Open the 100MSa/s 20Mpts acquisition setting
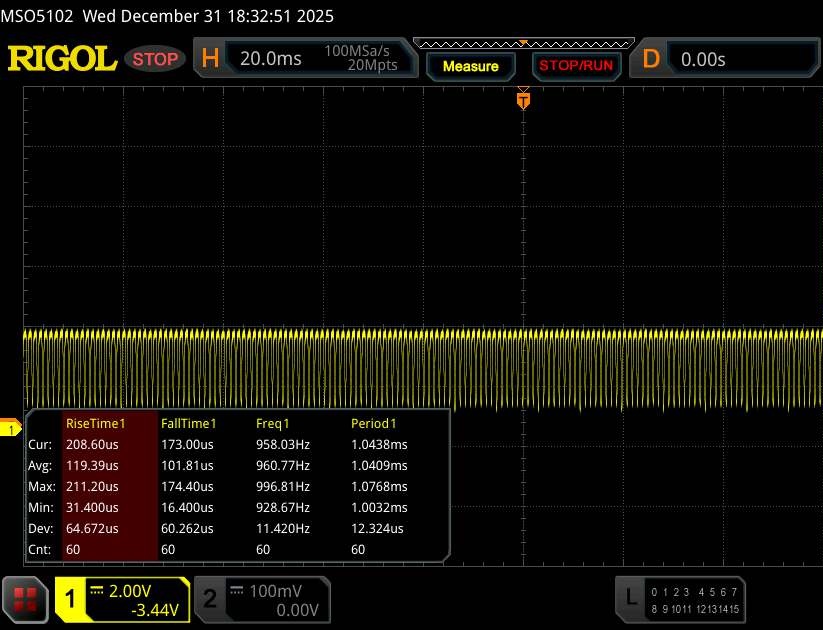Screen dimensions: 823x630 [x=360, y=59]
